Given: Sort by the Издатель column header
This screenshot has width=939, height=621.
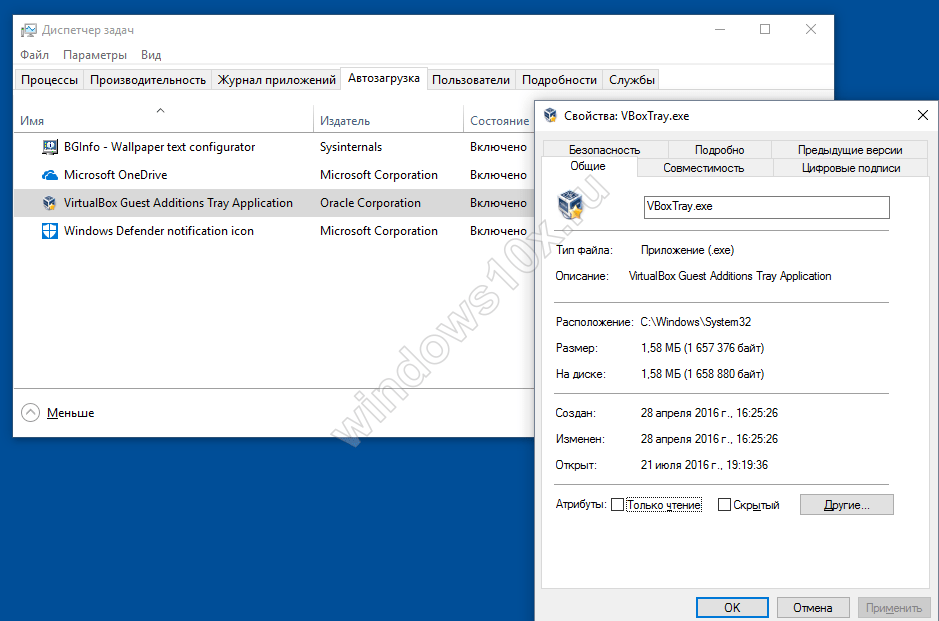Looking at the screenshot, I should pyautogui.click(x=345, y=121).
